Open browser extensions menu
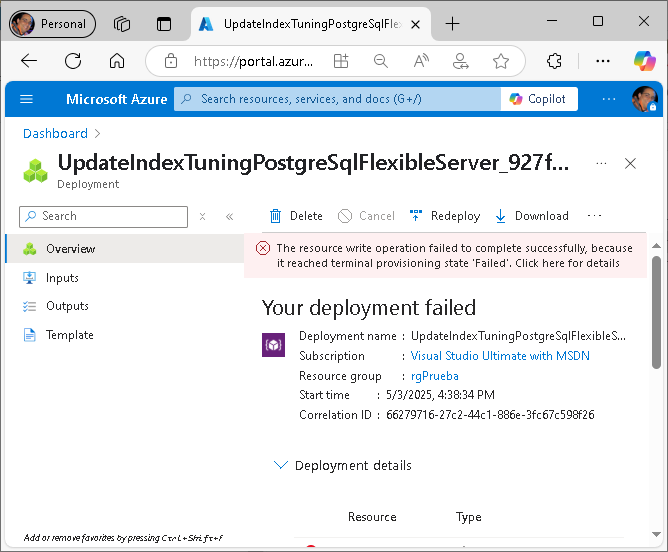This screenshot has width=668, height=552. point(554,61)
